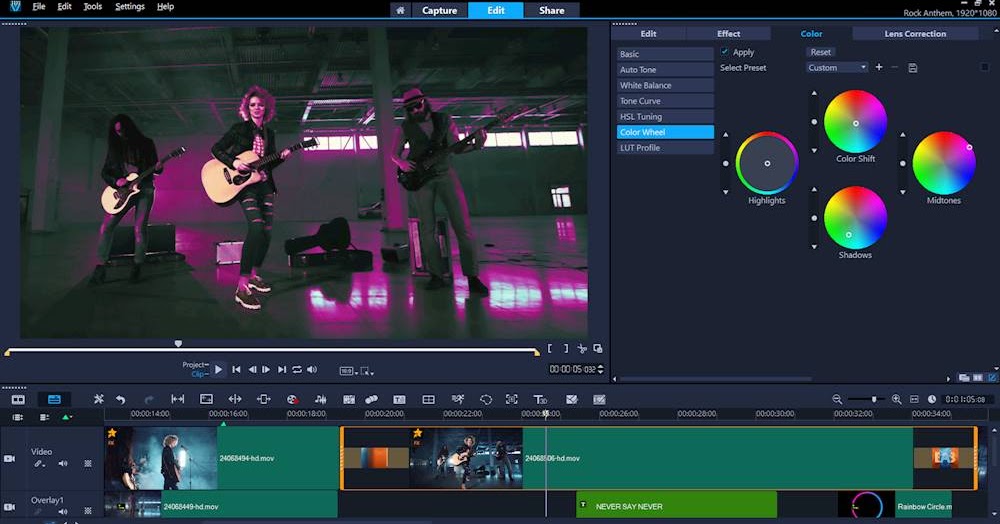Click the undo arrow in timeline toolbar
Screen dimensions: 1000x524
[x=120, y=399]
